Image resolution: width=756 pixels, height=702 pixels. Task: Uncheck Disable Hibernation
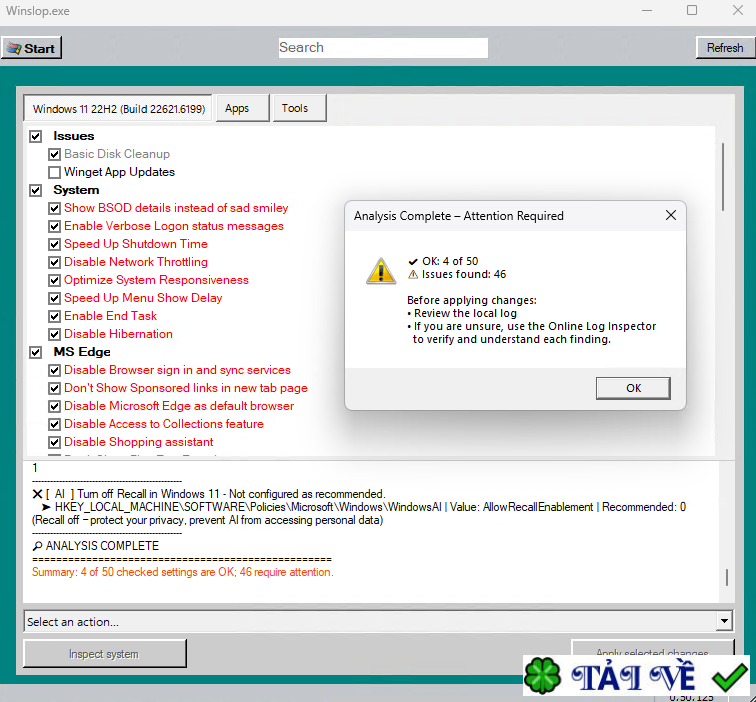(x=54, y=334)
